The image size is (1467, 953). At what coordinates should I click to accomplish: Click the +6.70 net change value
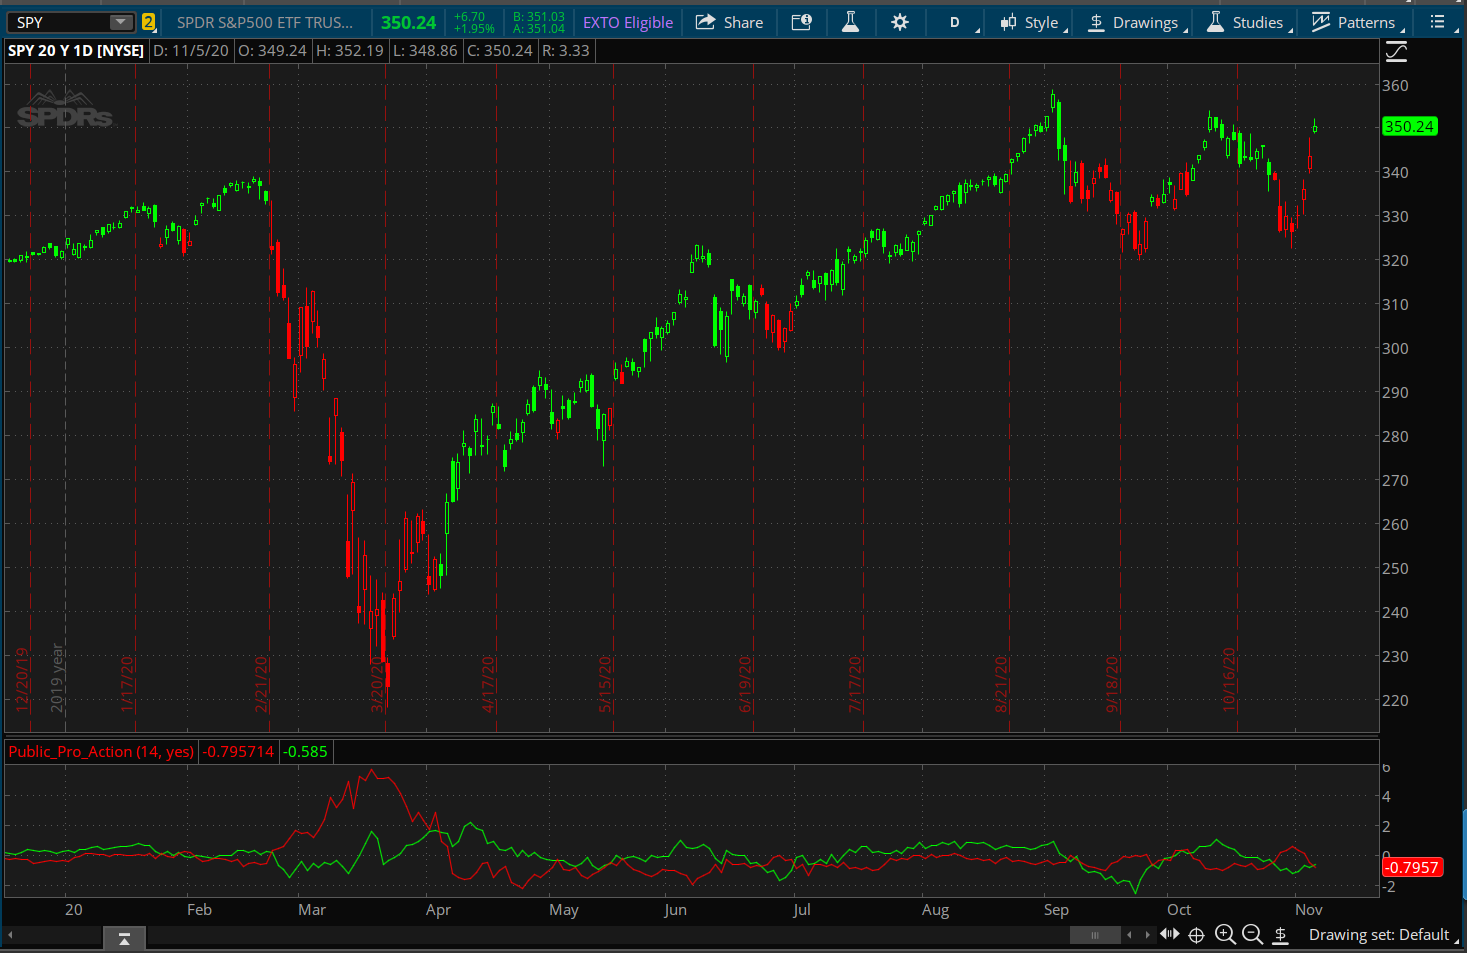tap(469, 17)
